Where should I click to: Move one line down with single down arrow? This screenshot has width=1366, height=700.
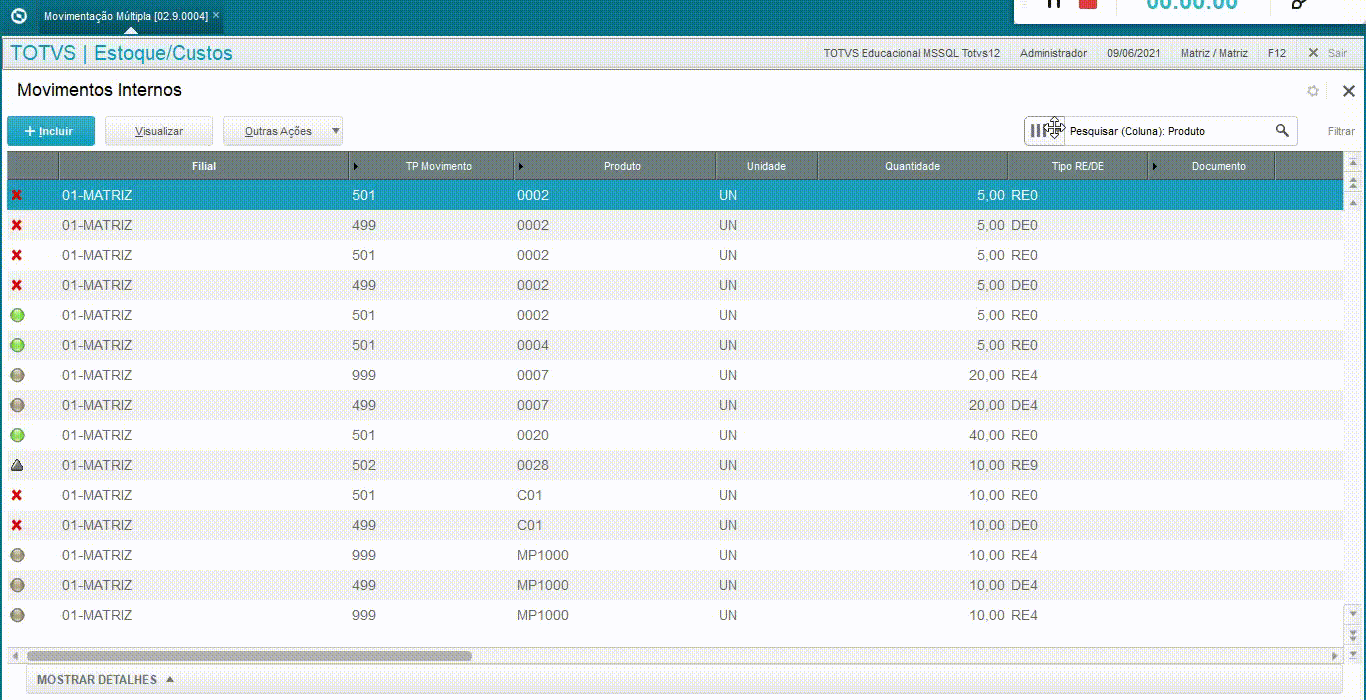[1354, 612]
